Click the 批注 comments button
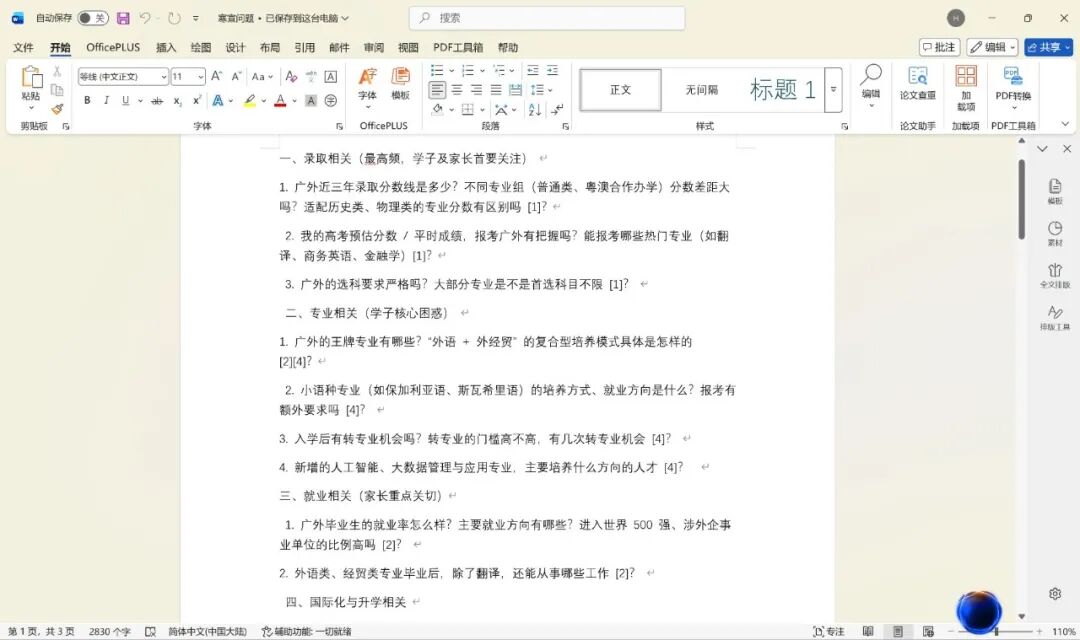1080x640 pixels. click(x=939, y=47)
